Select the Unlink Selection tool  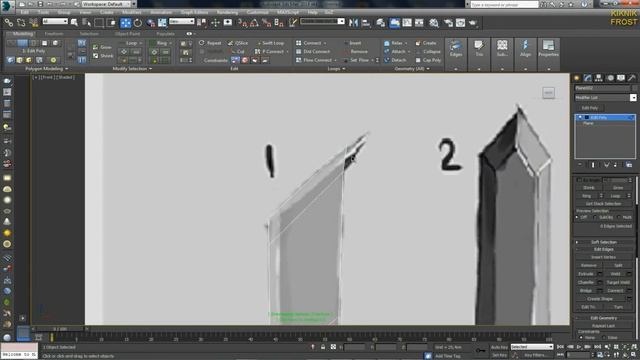coord(21,23)
